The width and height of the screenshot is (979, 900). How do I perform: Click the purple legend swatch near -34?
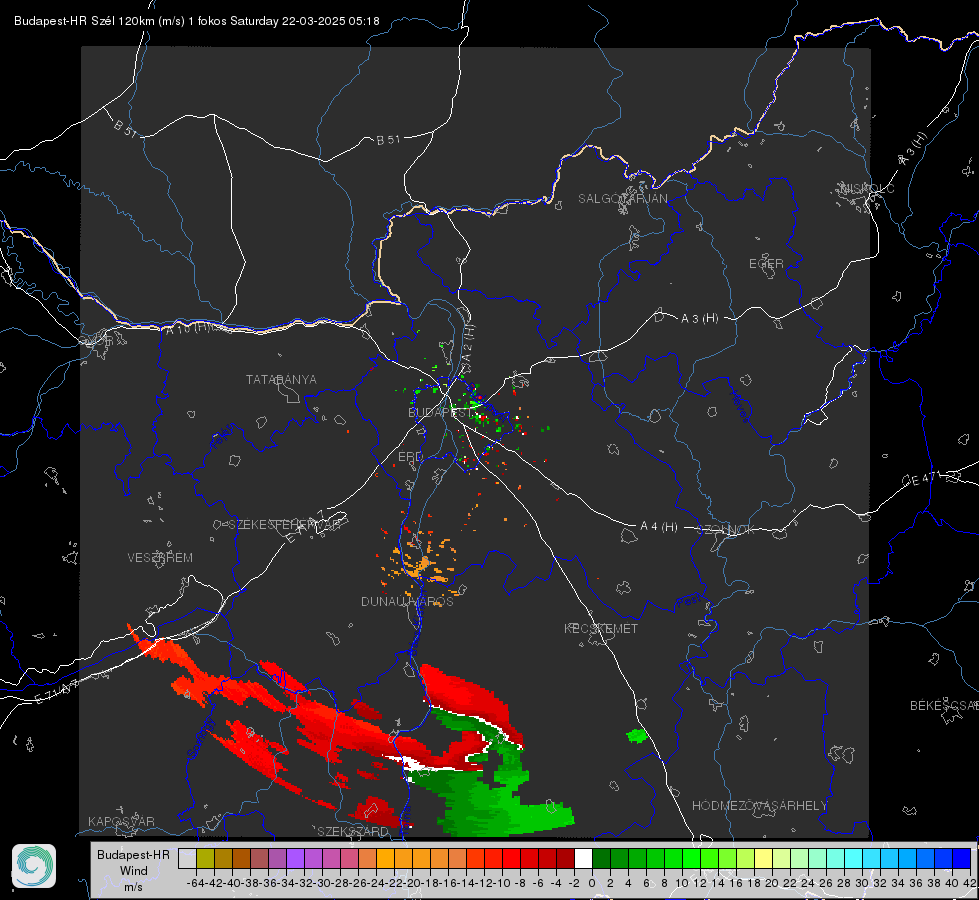coord(295,859)
